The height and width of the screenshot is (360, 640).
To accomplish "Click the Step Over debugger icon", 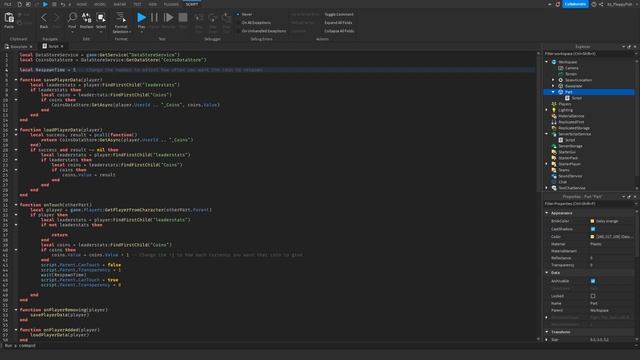I will coord(213,18).
